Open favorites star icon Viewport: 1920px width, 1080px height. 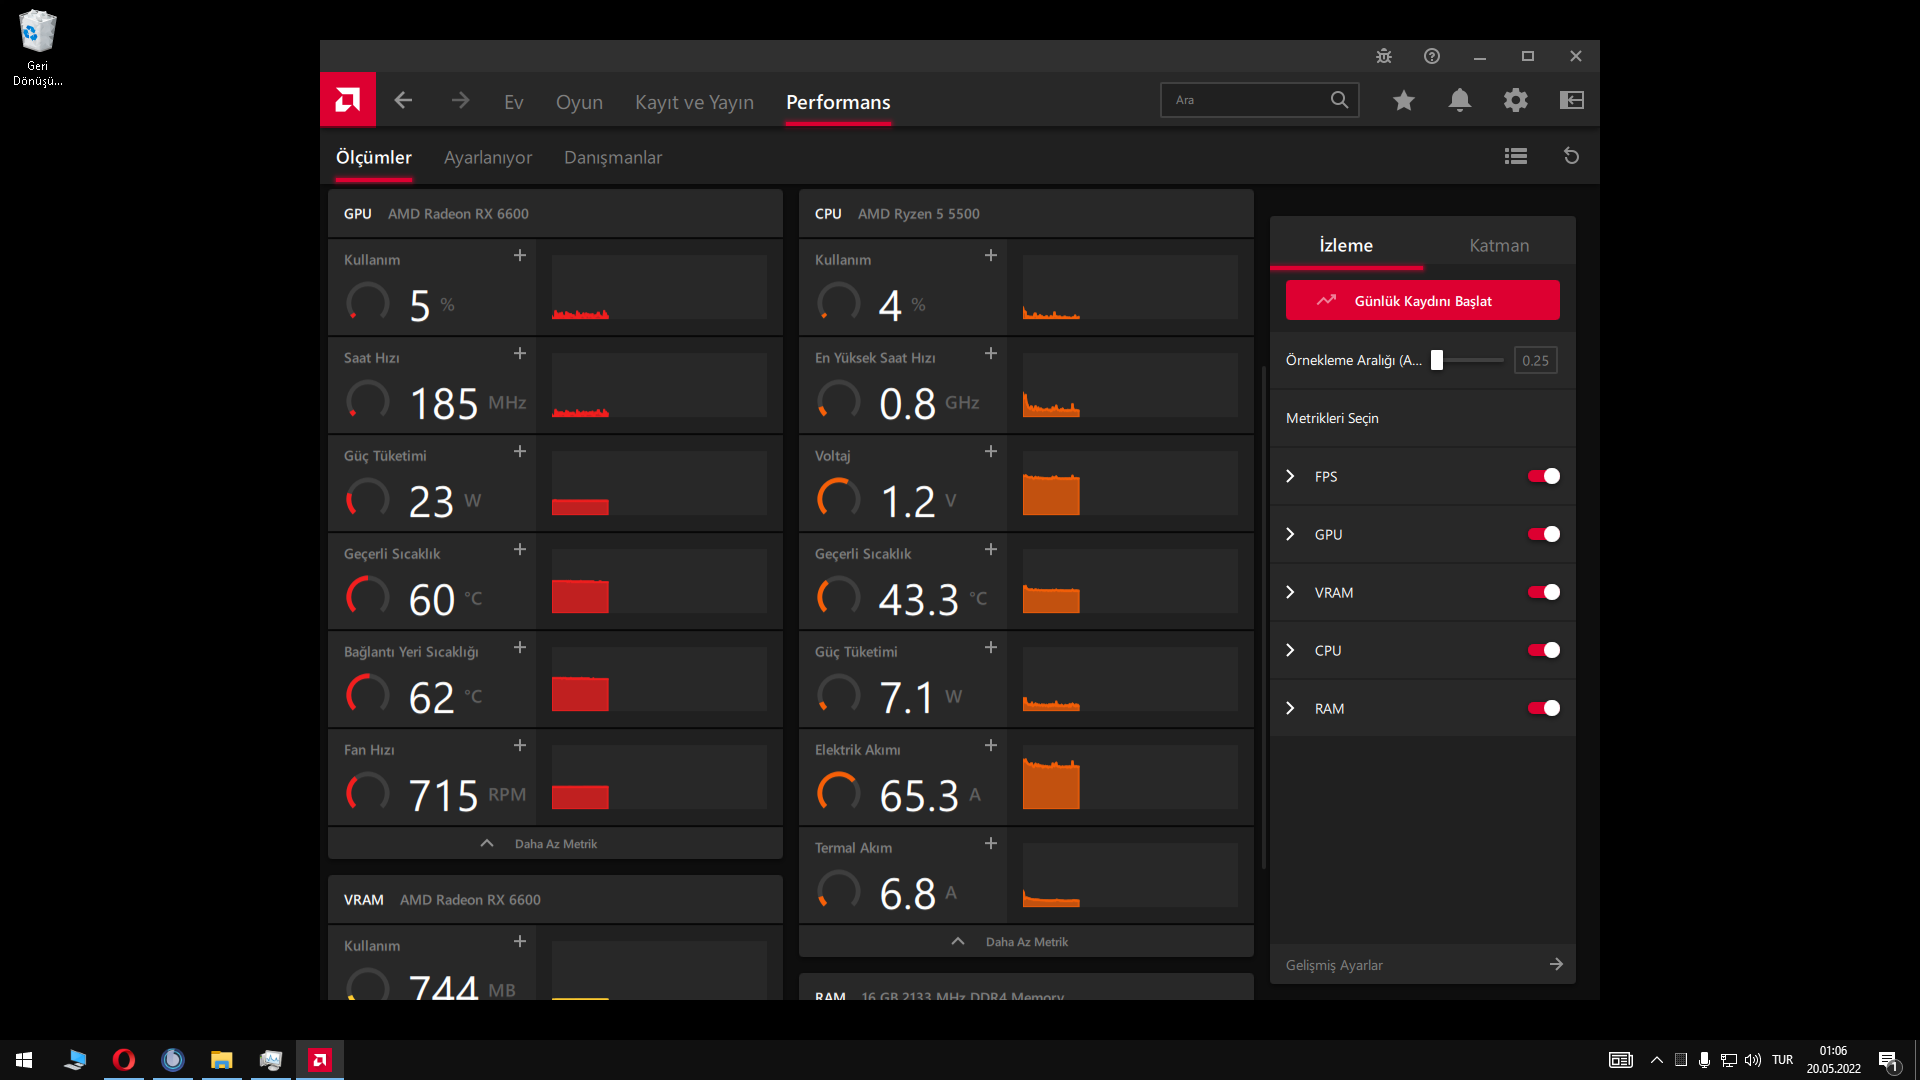[x=1404, y=100]
